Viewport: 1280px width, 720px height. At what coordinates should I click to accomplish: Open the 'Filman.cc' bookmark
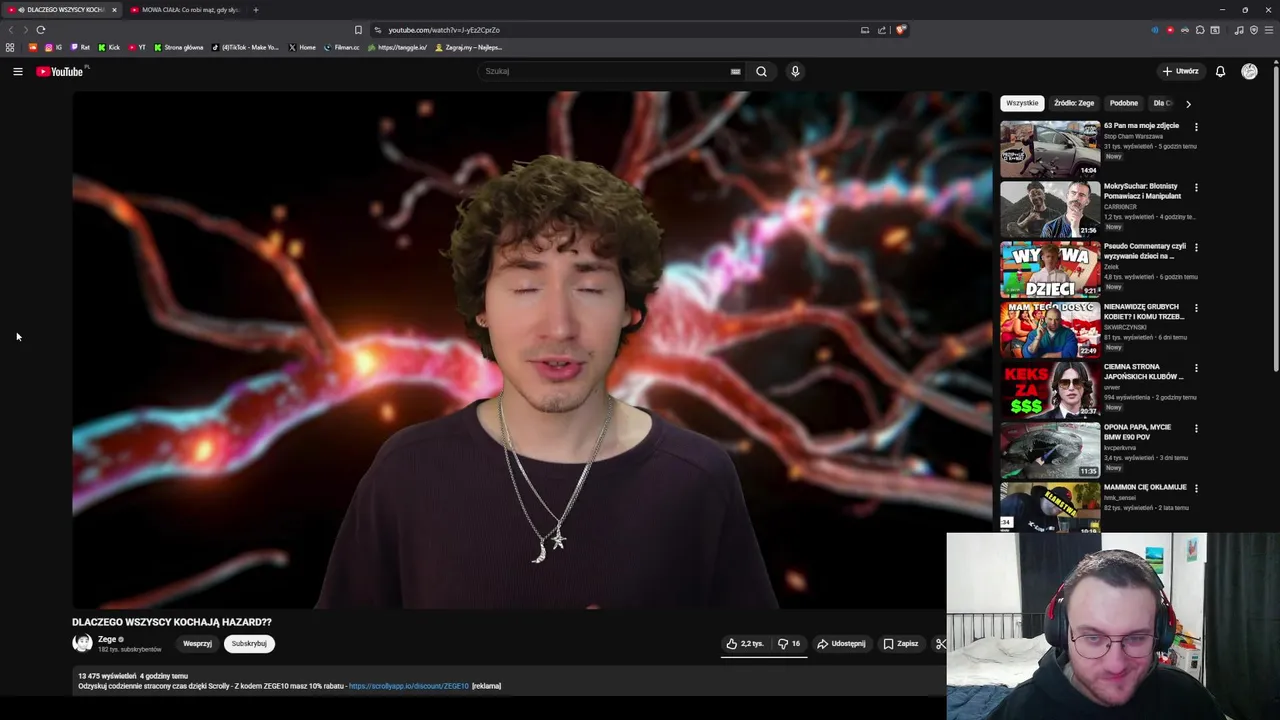[x=342, y=47]
